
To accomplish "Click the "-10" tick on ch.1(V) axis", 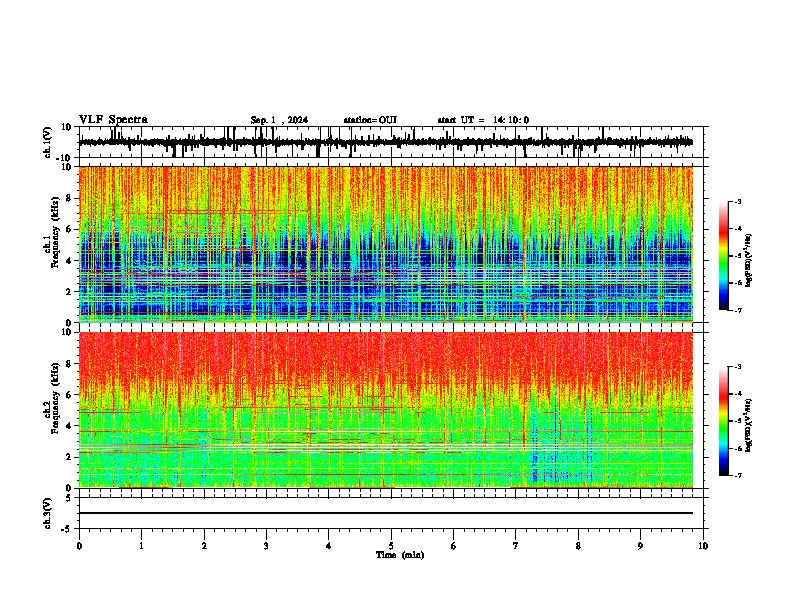I will 65,158.
